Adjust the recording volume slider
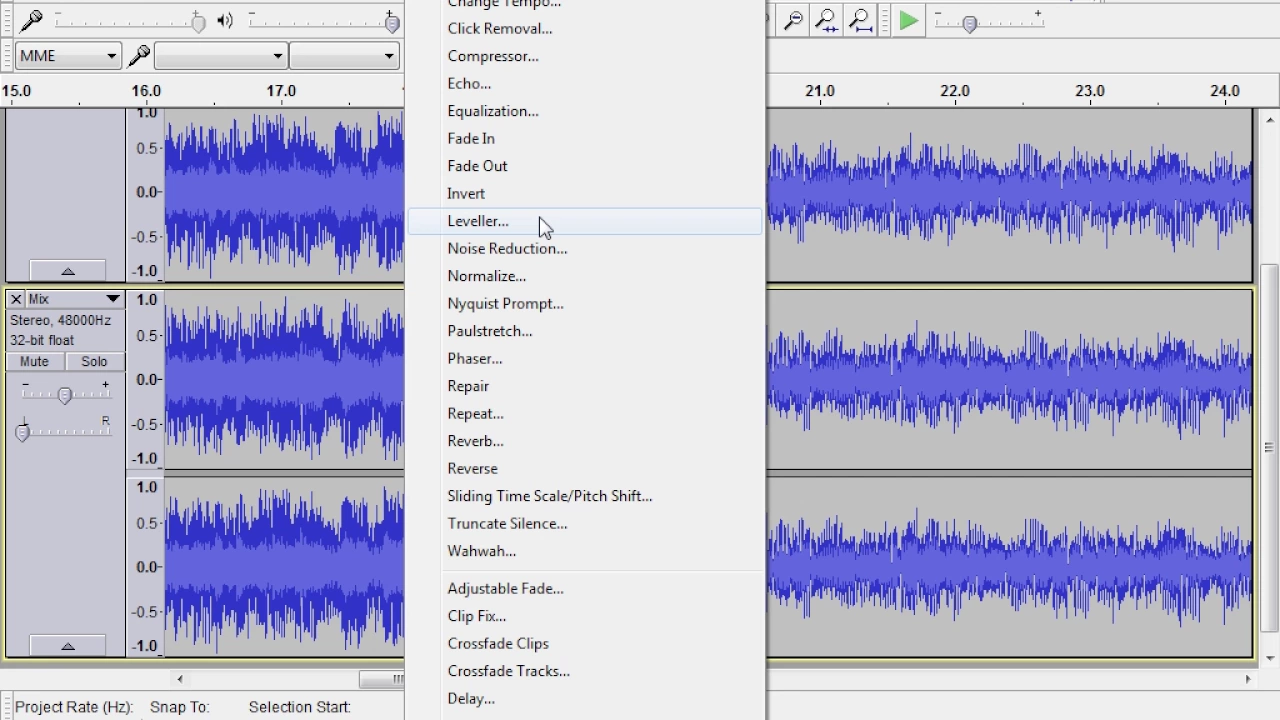 [198, 22]
